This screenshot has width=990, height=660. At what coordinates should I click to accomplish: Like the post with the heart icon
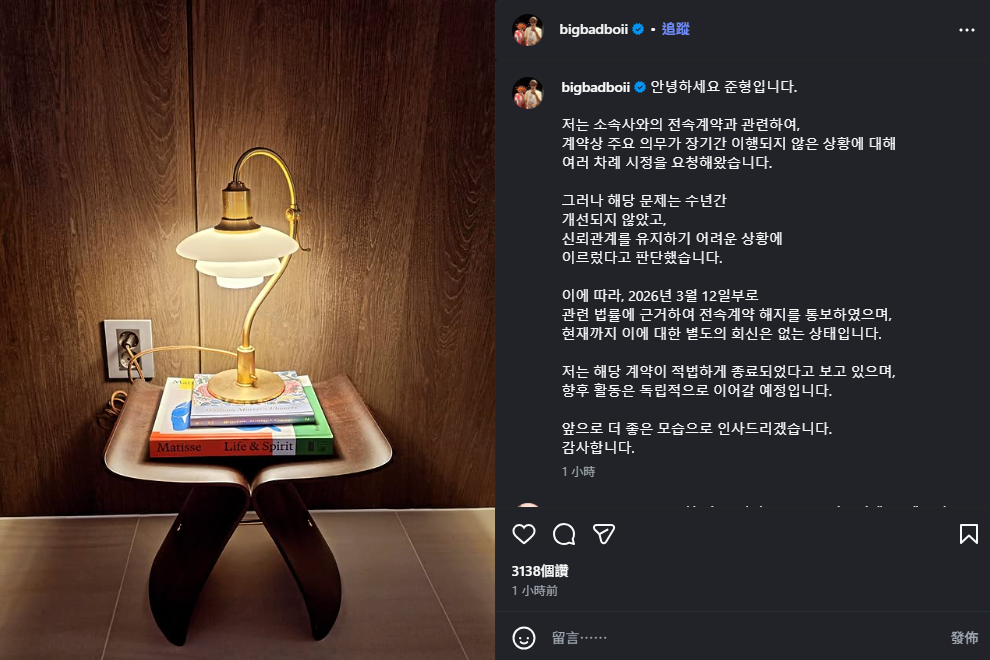click(x=523, y=534)
